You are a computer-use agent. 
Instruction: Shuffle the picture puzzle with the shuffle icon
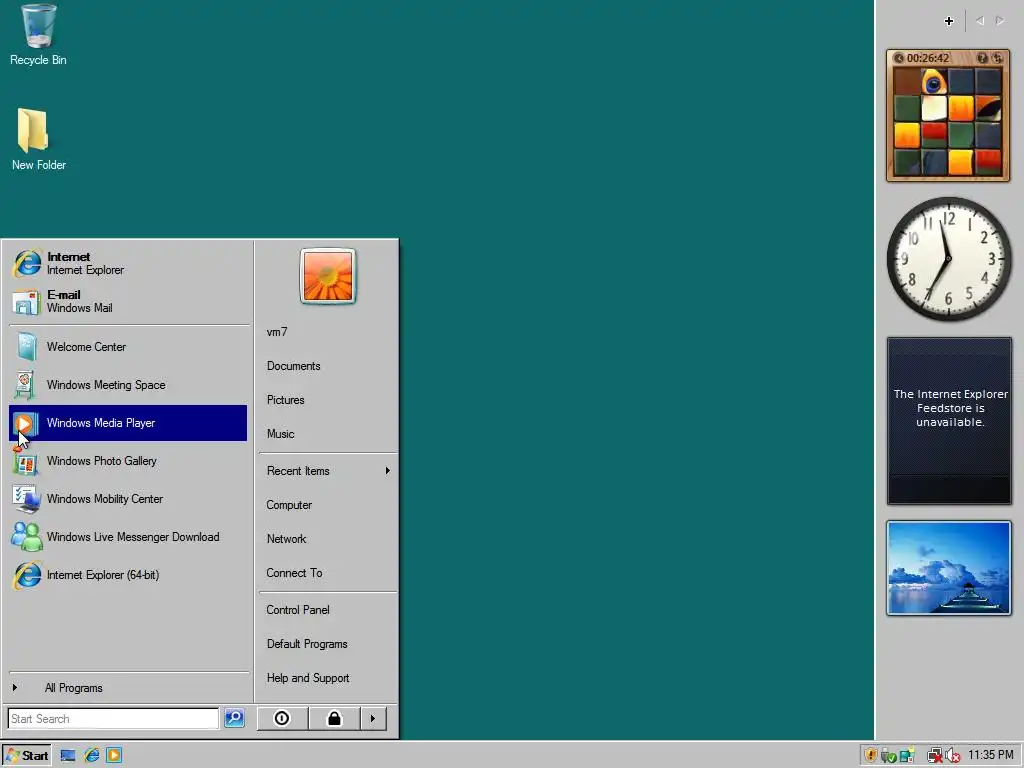click(997, 58)
